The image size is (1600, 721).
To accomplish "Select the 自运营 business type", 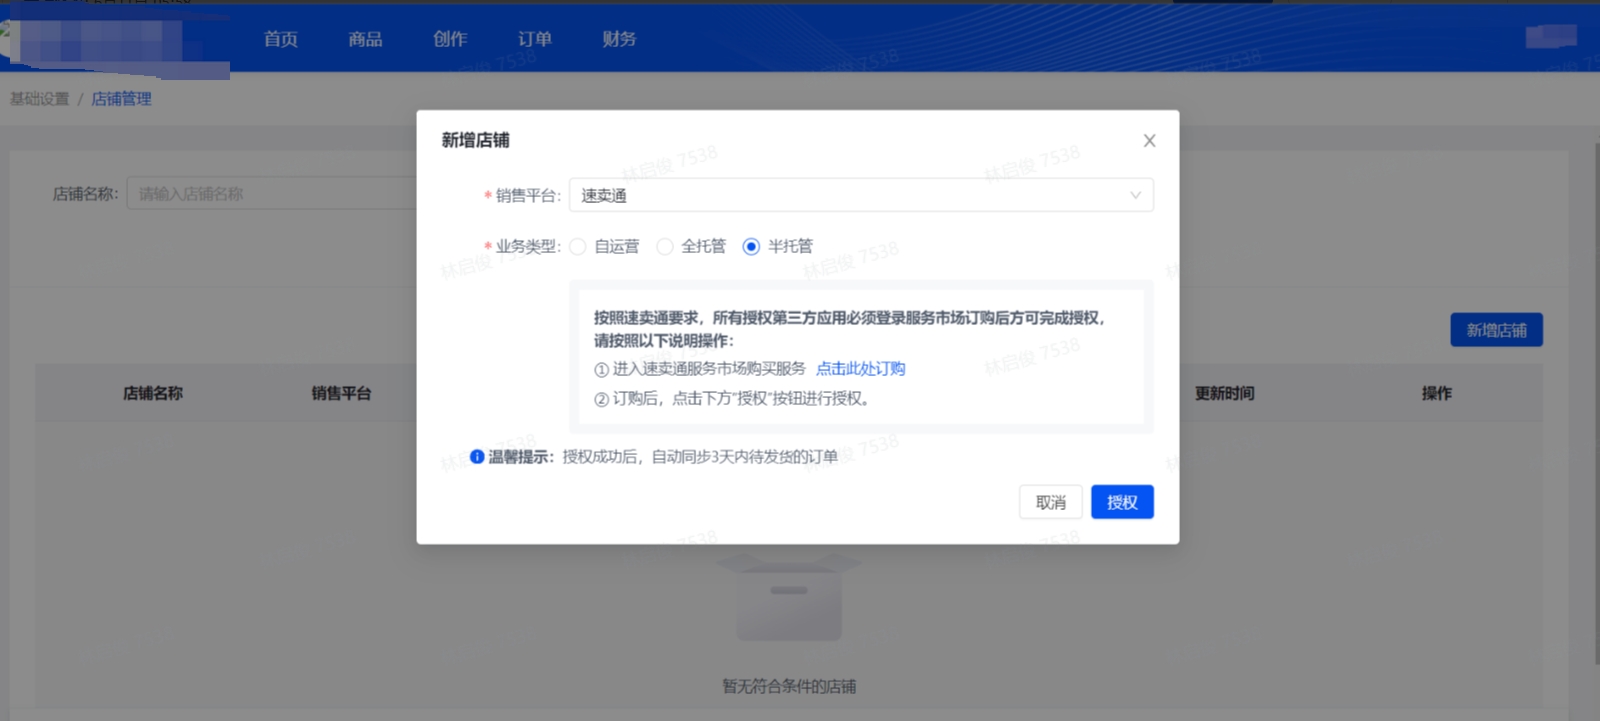I will tap(578, 247).
